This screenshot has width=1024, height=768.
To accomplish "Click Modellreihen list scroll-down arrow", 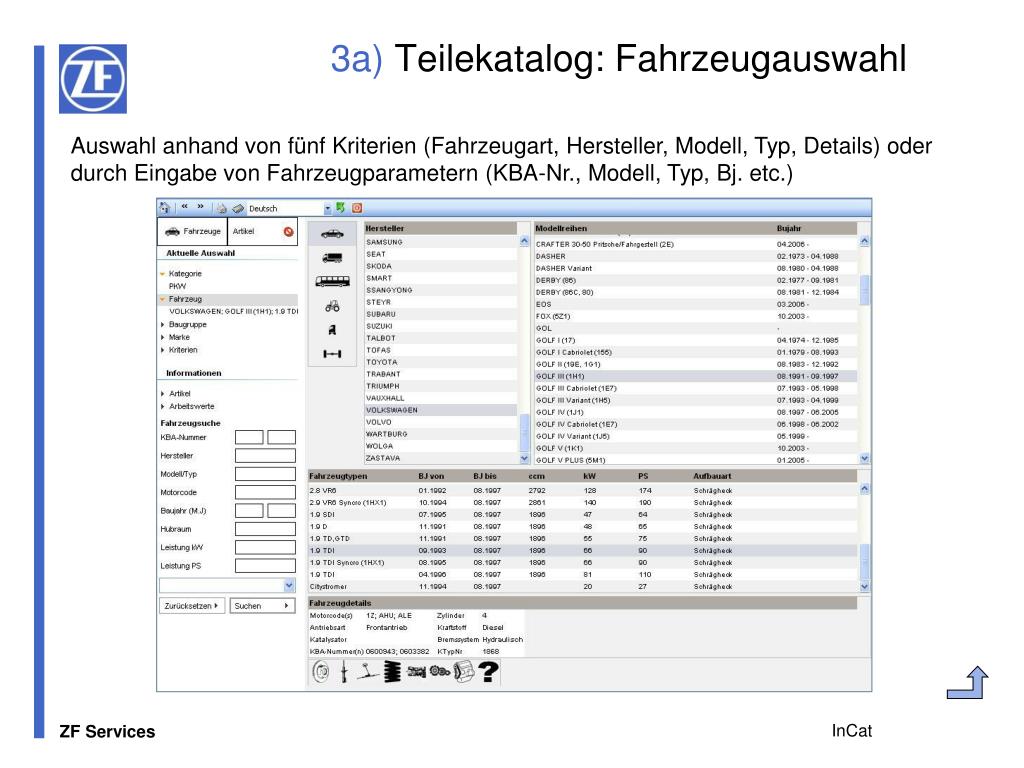I will click(x=865, y=459).
